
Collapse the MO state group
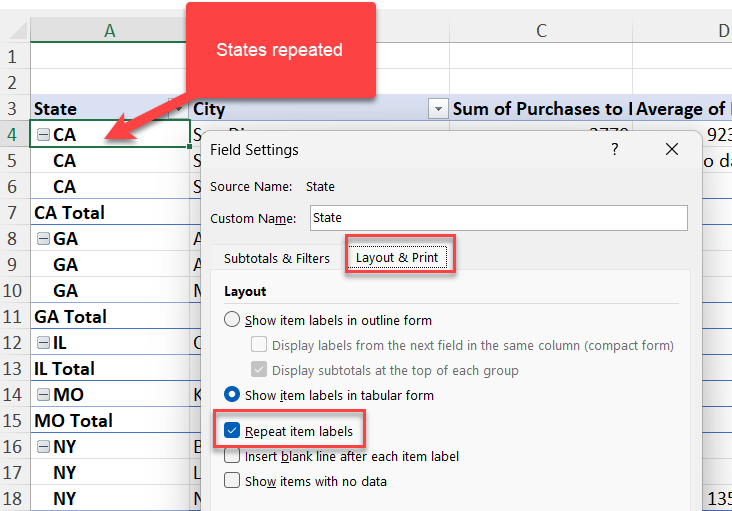(43, 395)
